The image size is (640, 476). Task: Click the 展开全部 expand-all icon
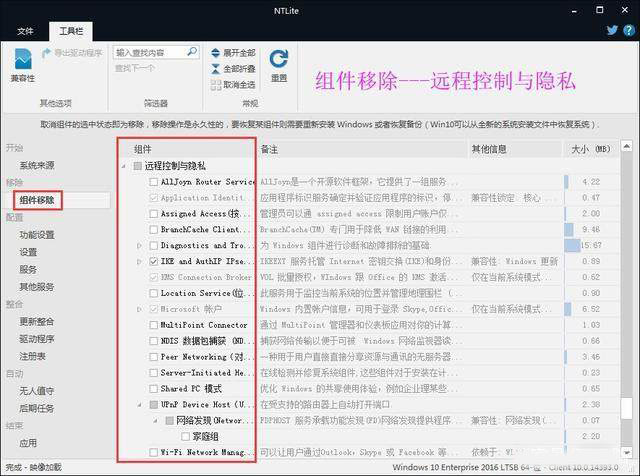pos(216,53)
